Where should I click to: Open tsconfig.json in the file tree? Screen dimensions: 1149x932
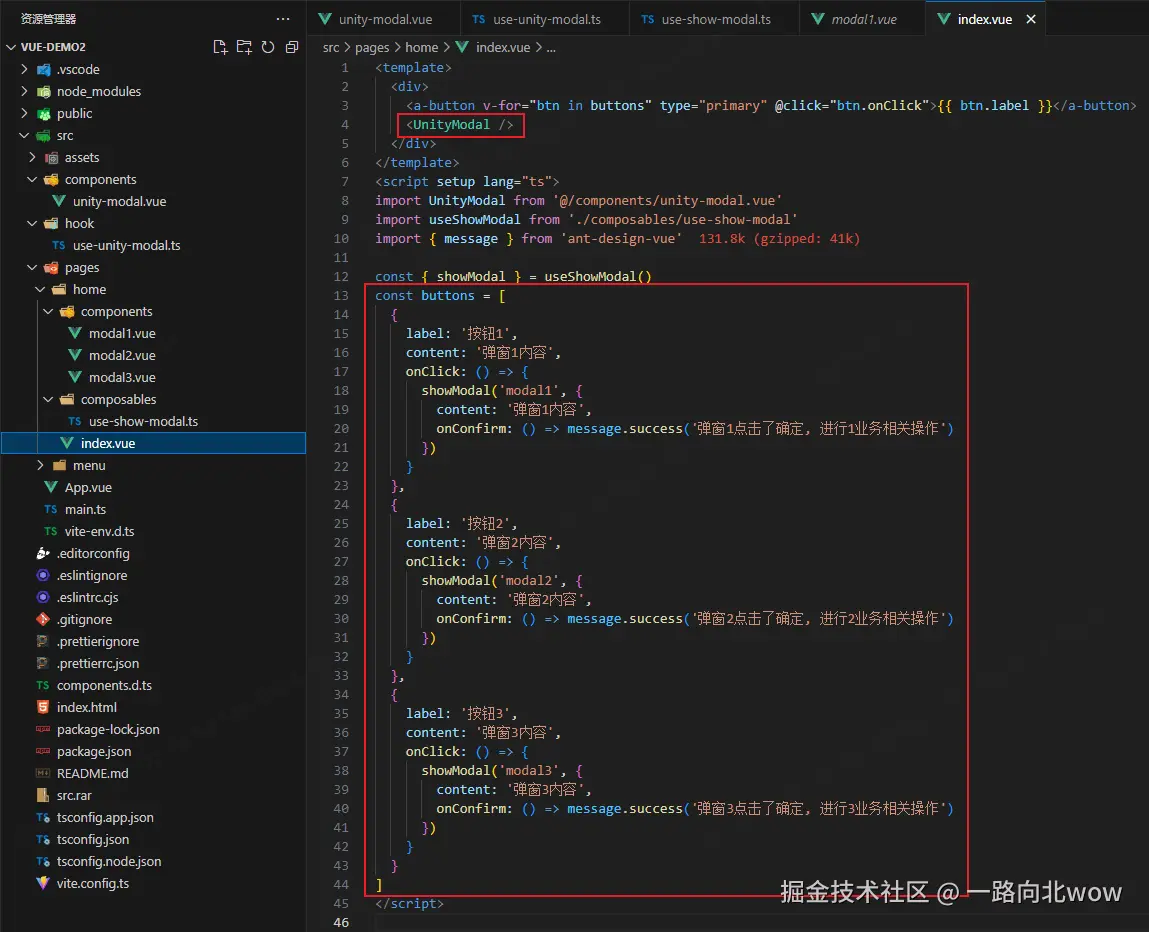click(153, 839)
